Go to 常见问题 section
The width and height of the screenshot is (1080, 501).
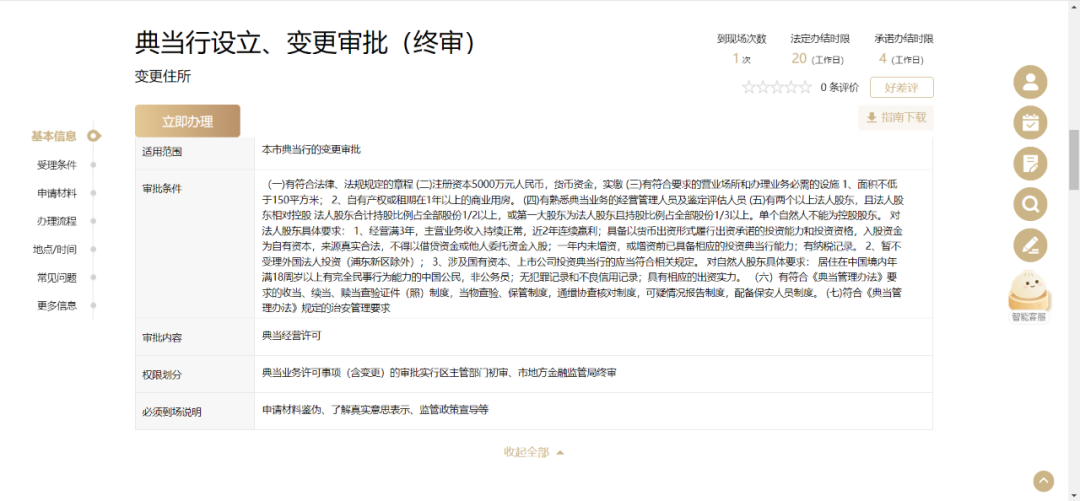click(57, 278)
